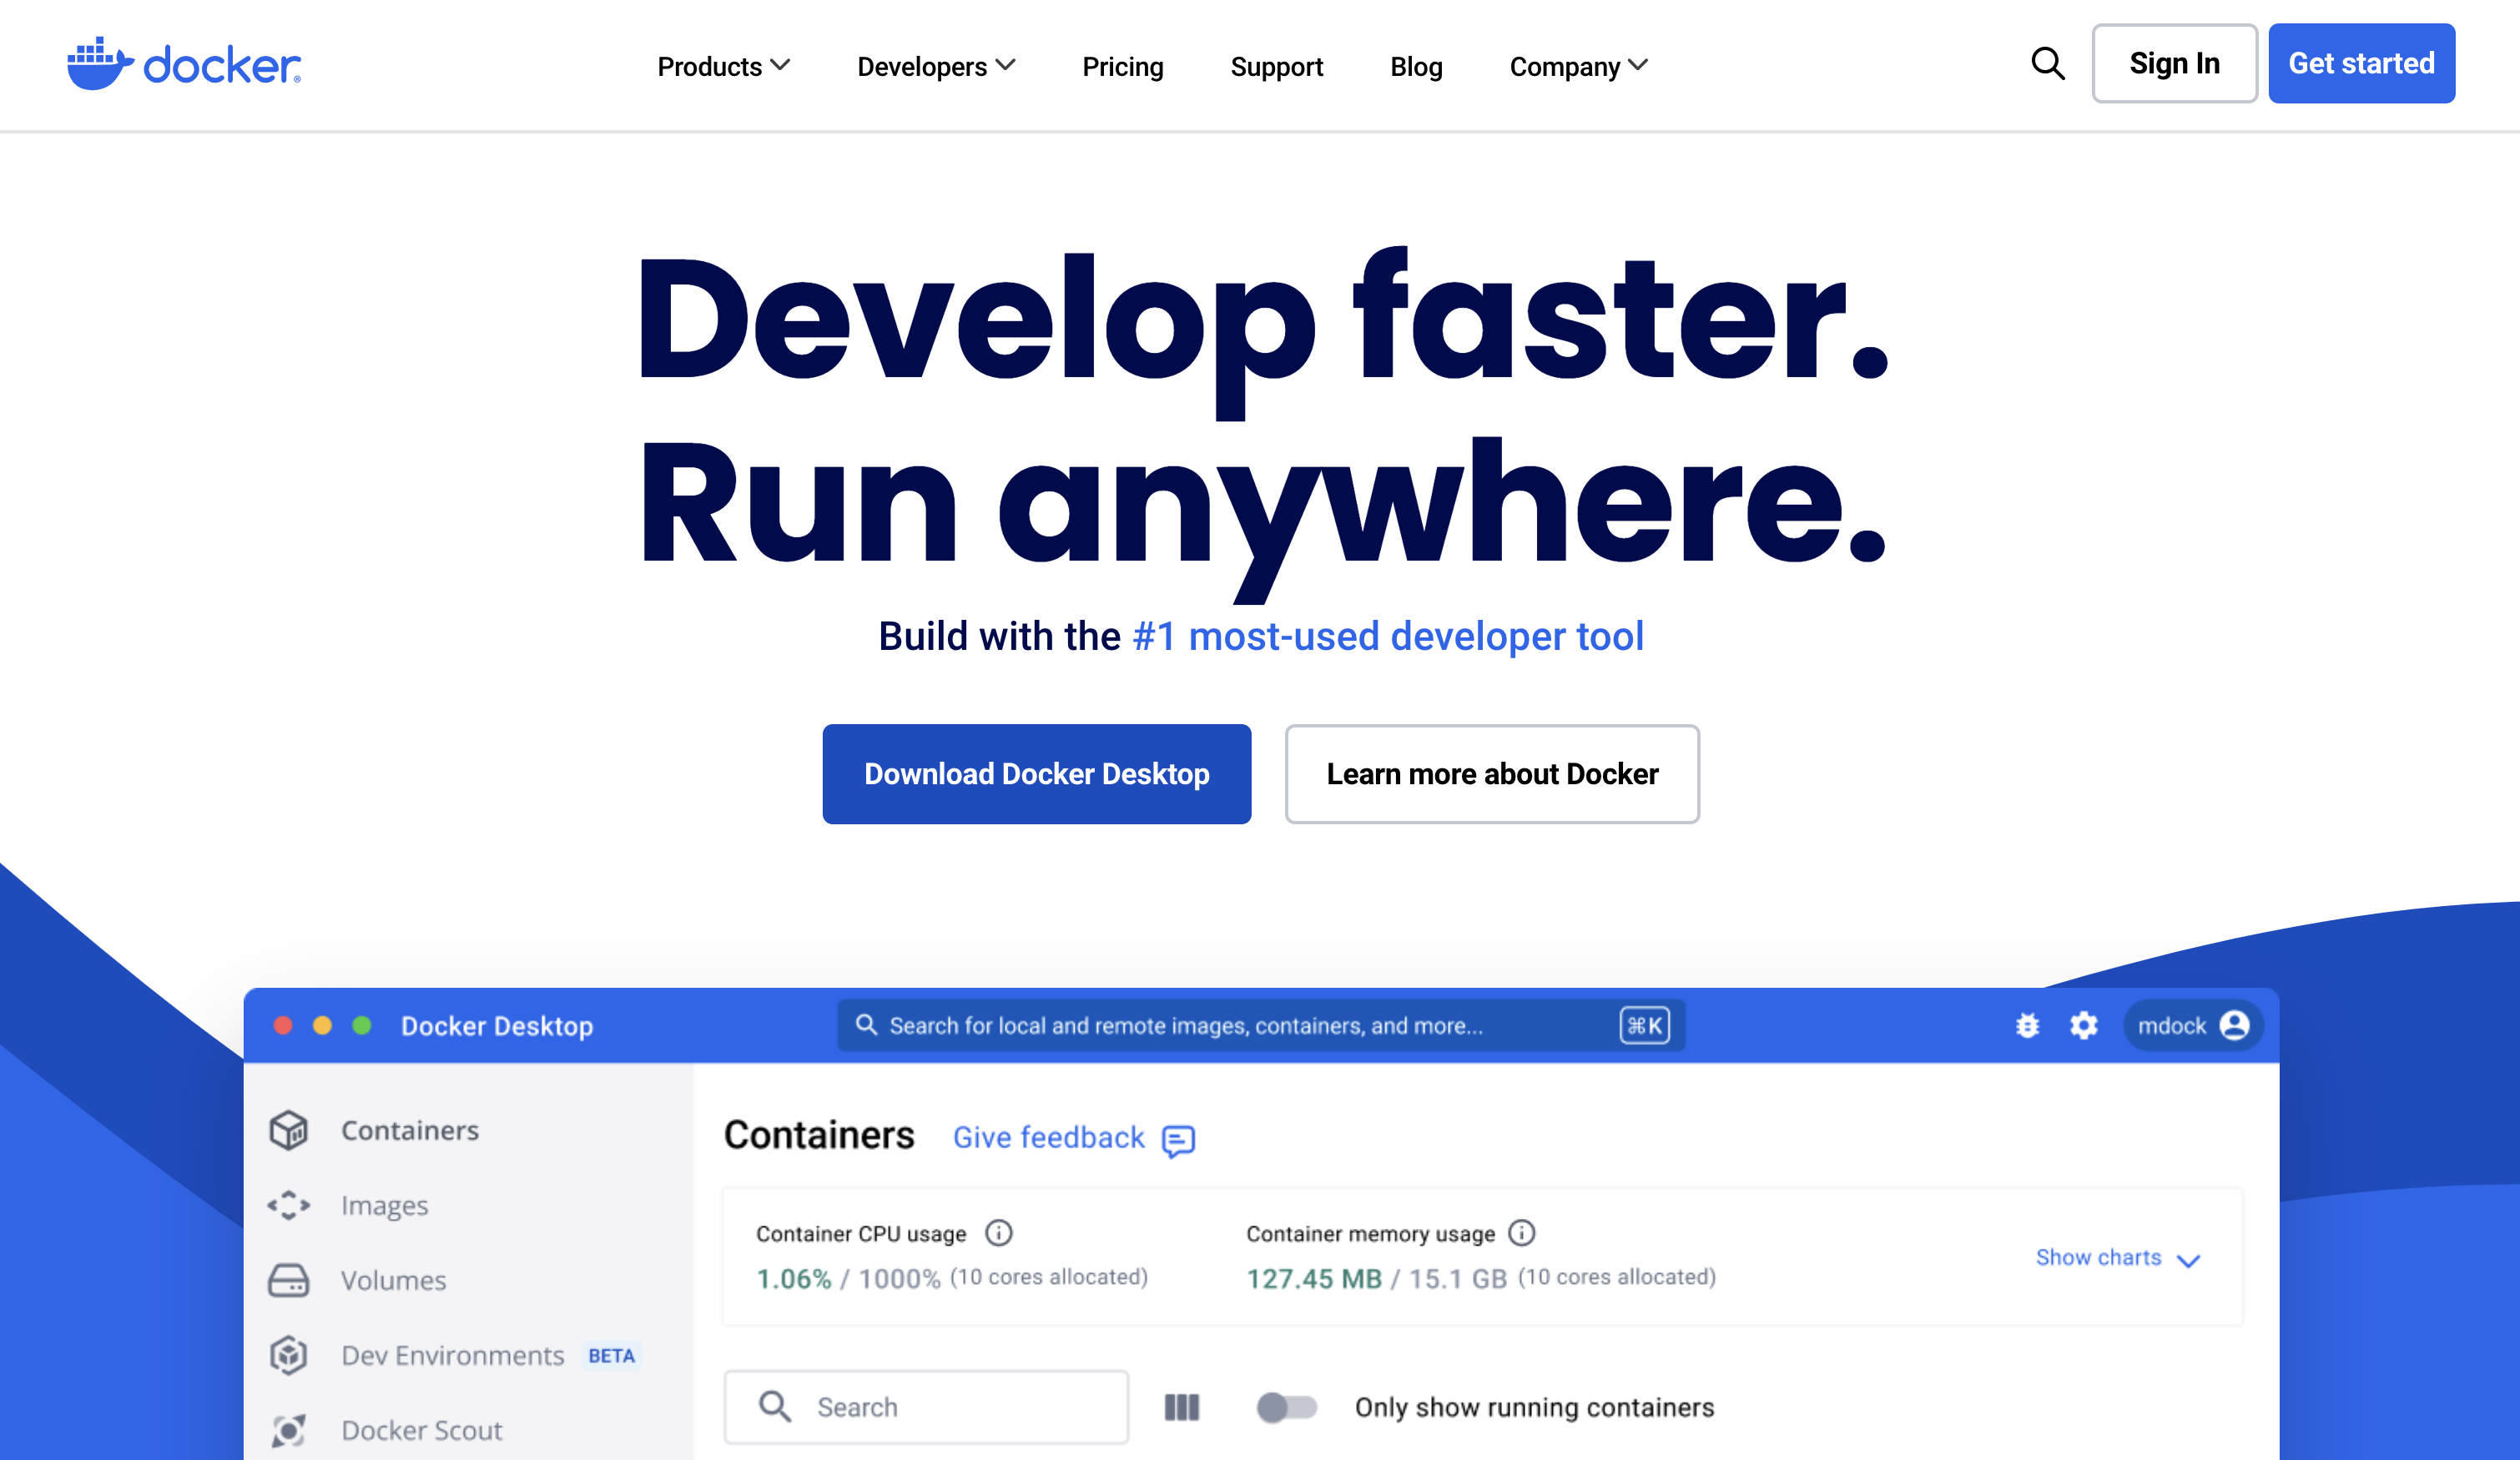Open the column layout icon
Screen dimensions: 2520x1460
(1181, 1407)
